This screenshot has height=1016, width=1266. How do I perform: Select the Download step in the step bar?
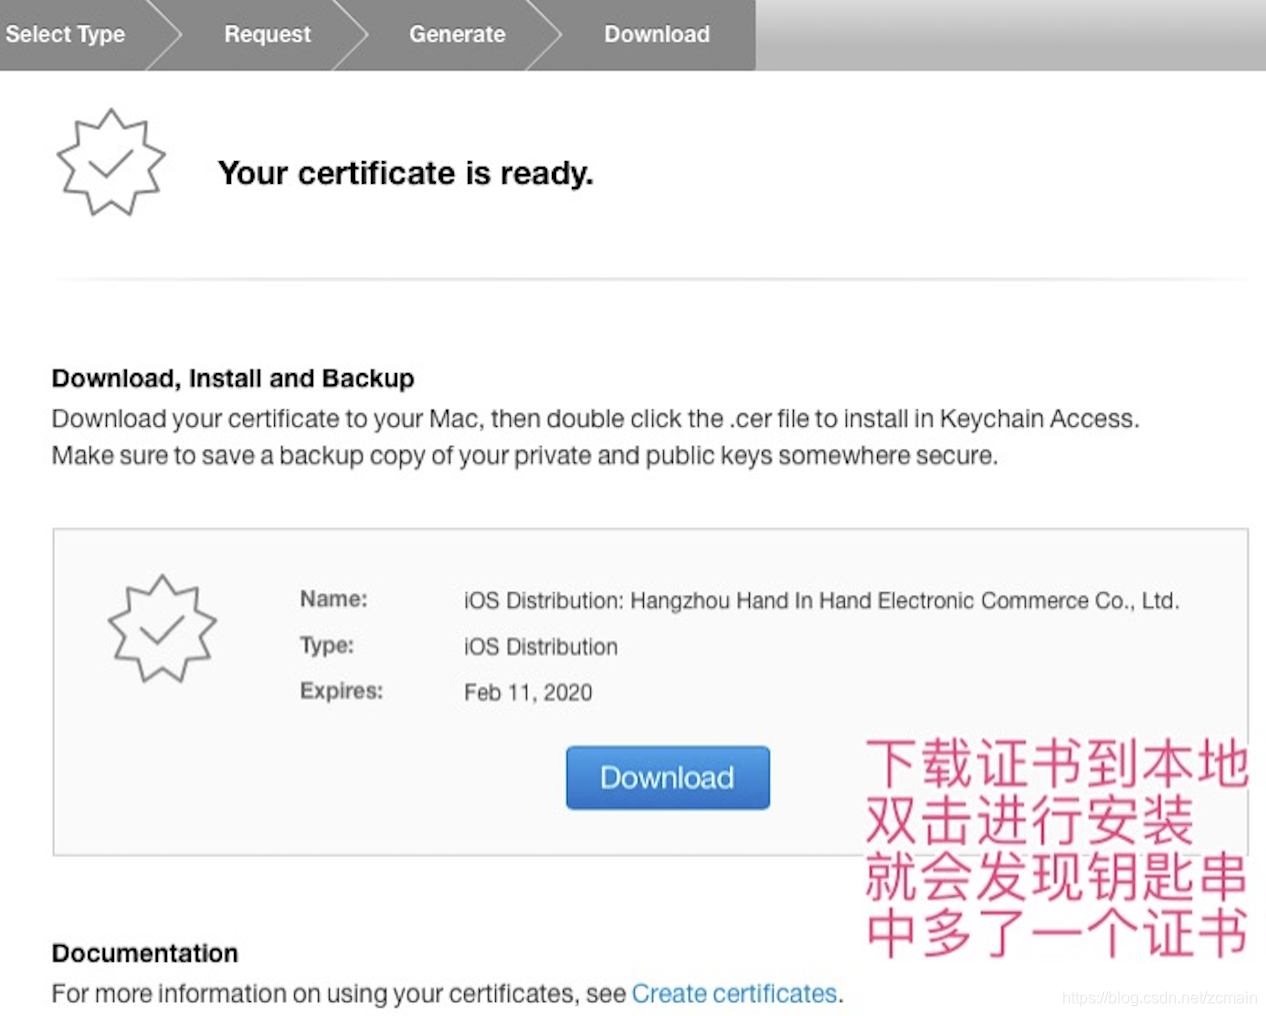657,34
